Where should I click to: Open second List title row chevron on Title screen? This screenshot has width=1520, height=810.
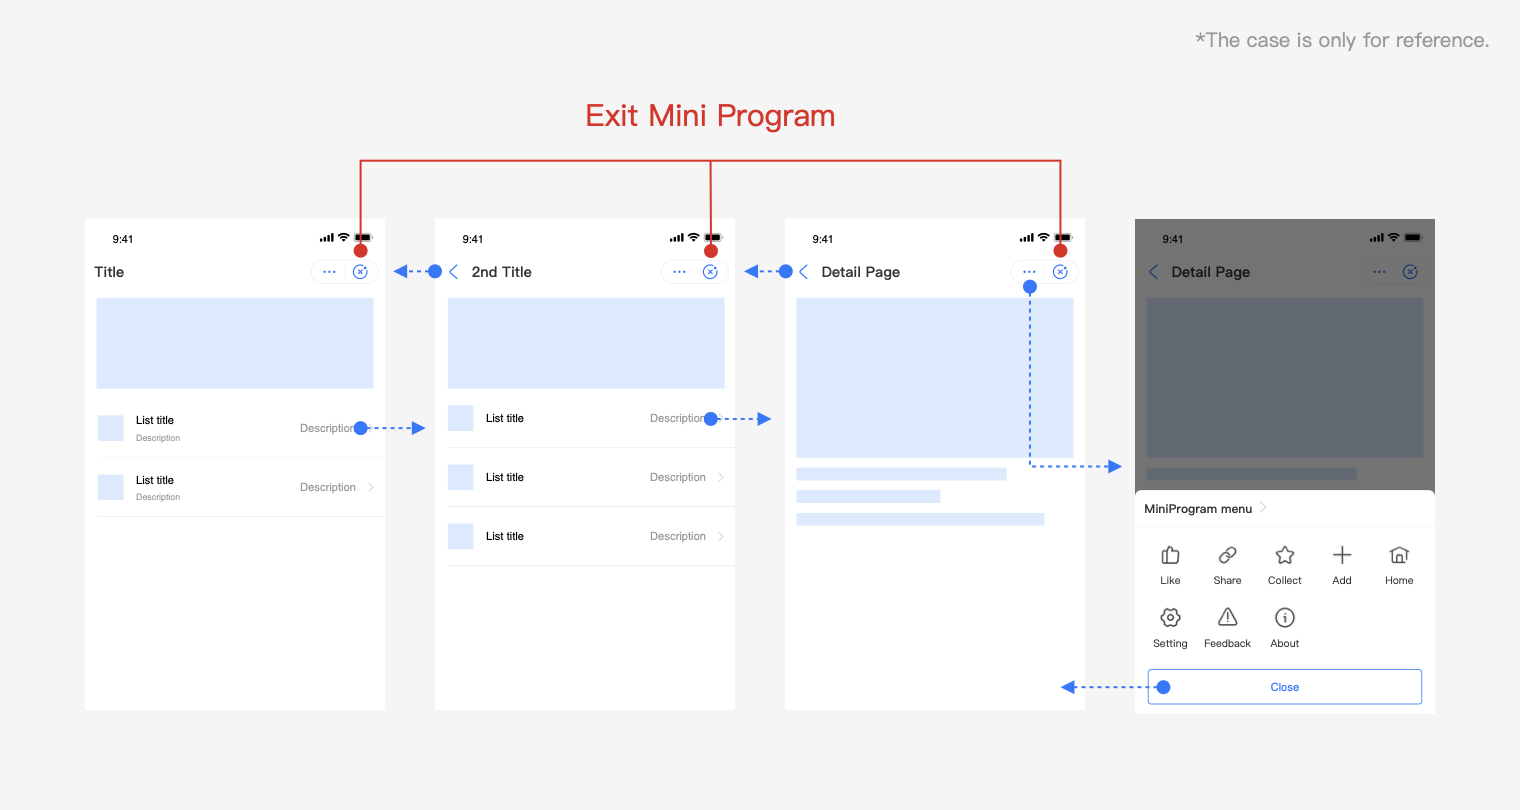(371, 487)
